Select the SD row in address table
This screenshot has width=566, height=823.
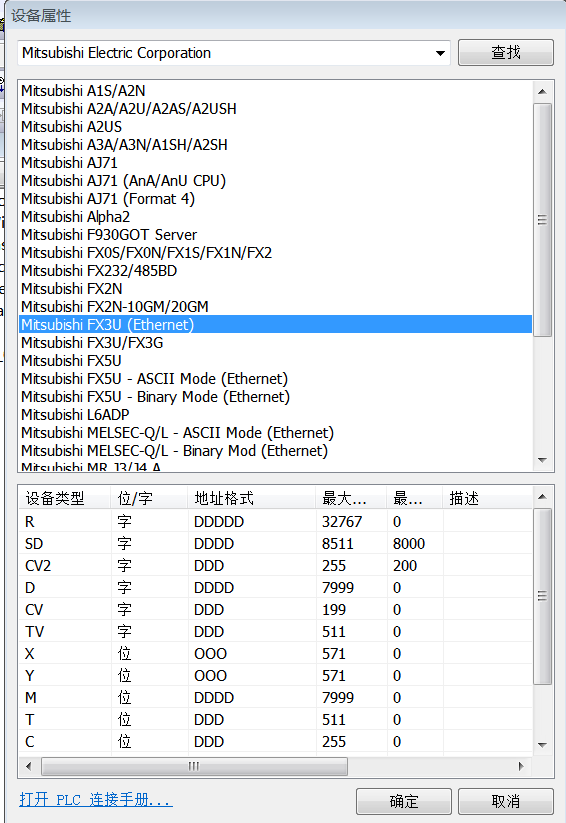[x=276, y=544]
